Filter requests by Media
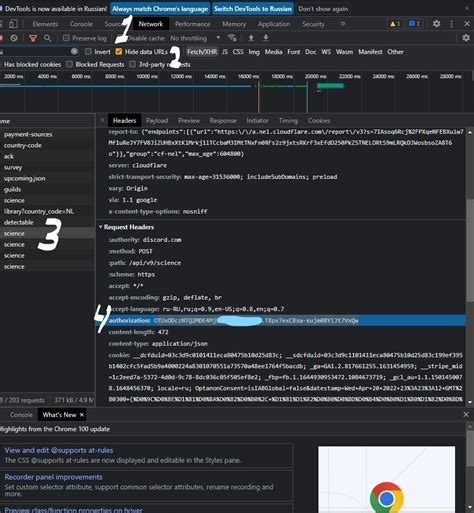 [x=273, y=52]
